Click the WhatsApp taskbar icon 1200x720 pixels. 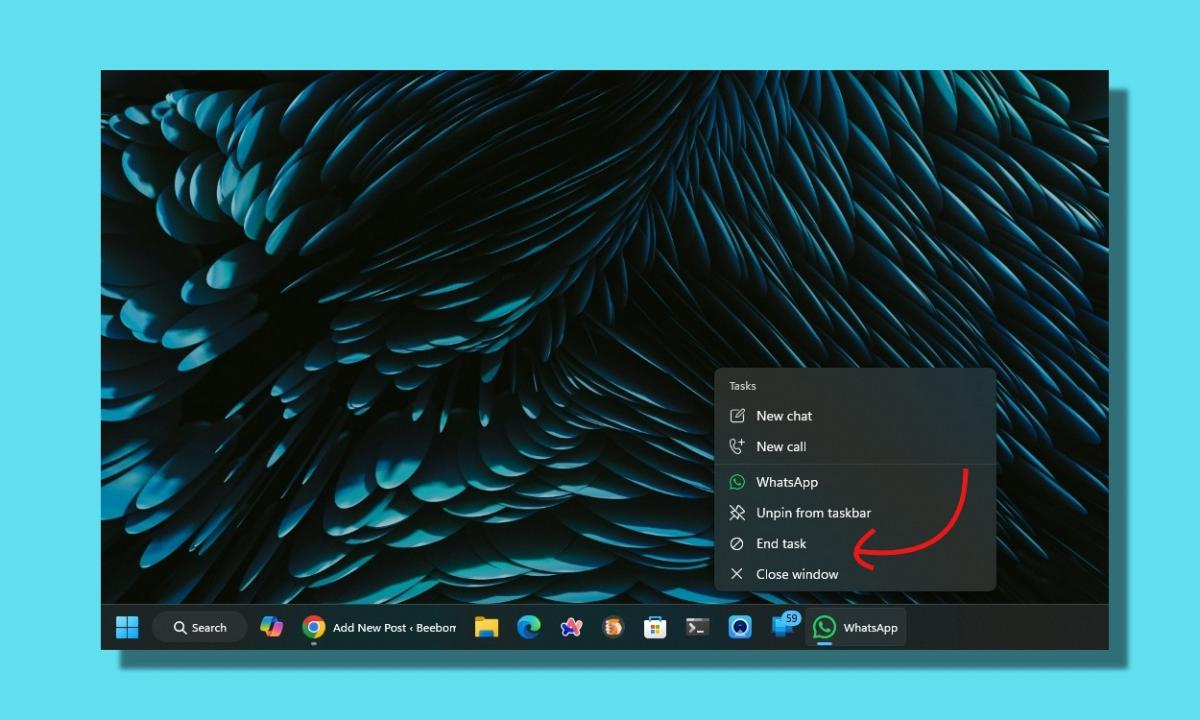(x=823, y=627)
